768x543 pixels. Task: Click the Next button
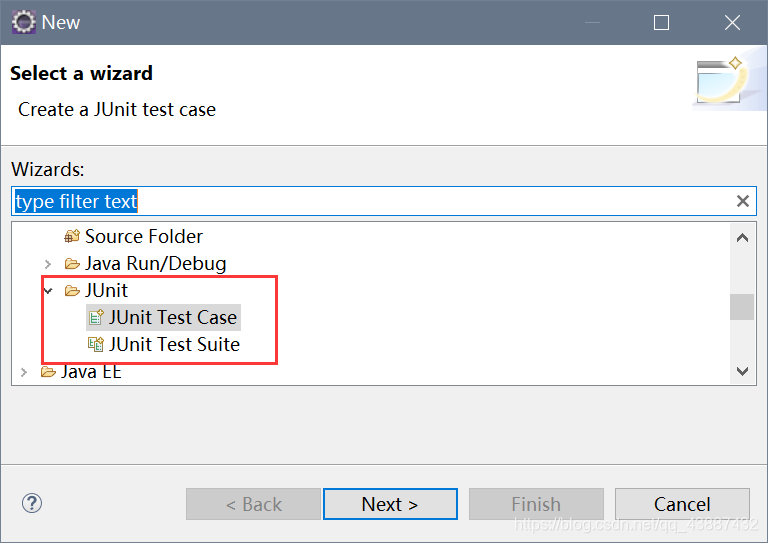(x=390, y=504)
